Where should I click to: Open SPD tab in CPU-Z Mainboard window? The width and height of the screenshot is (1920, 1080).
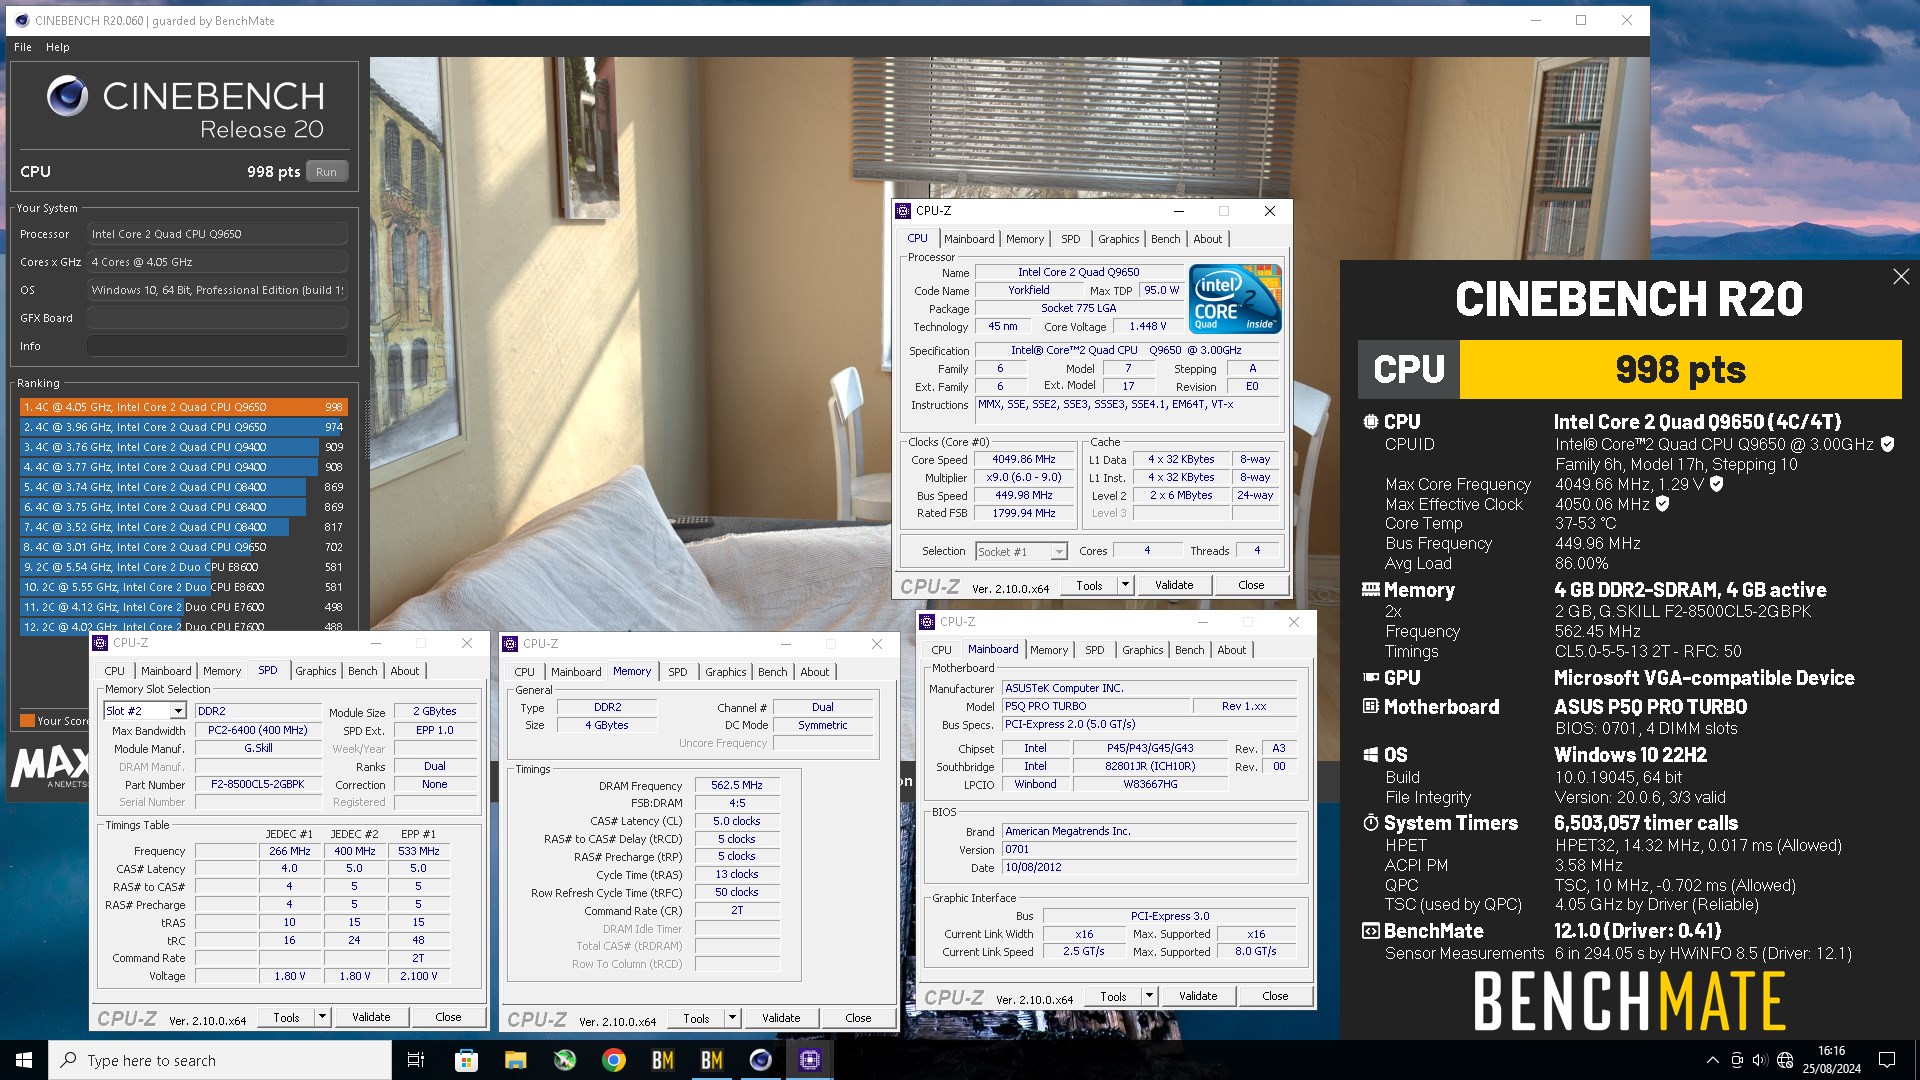click(x=1095, y=650)
